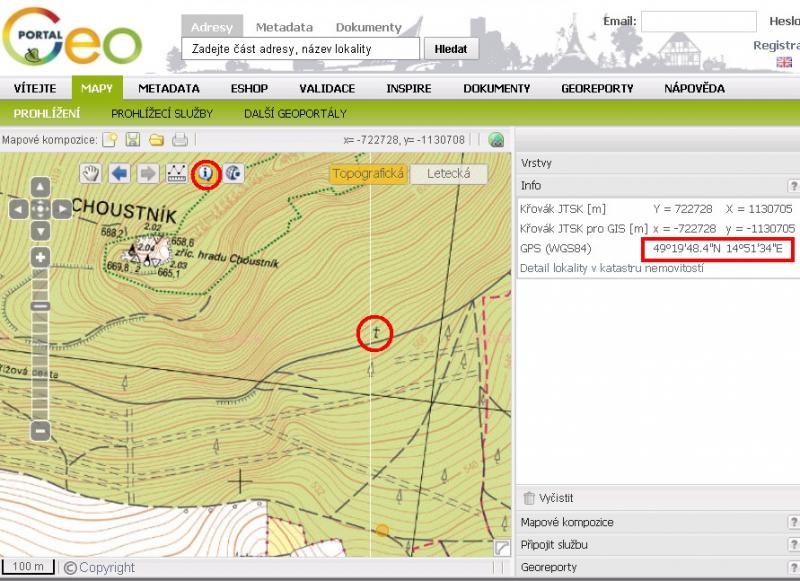This screenshot has height=581, width=800.
Task: Click the Hledat search button
Action: (x=451, y=49)
